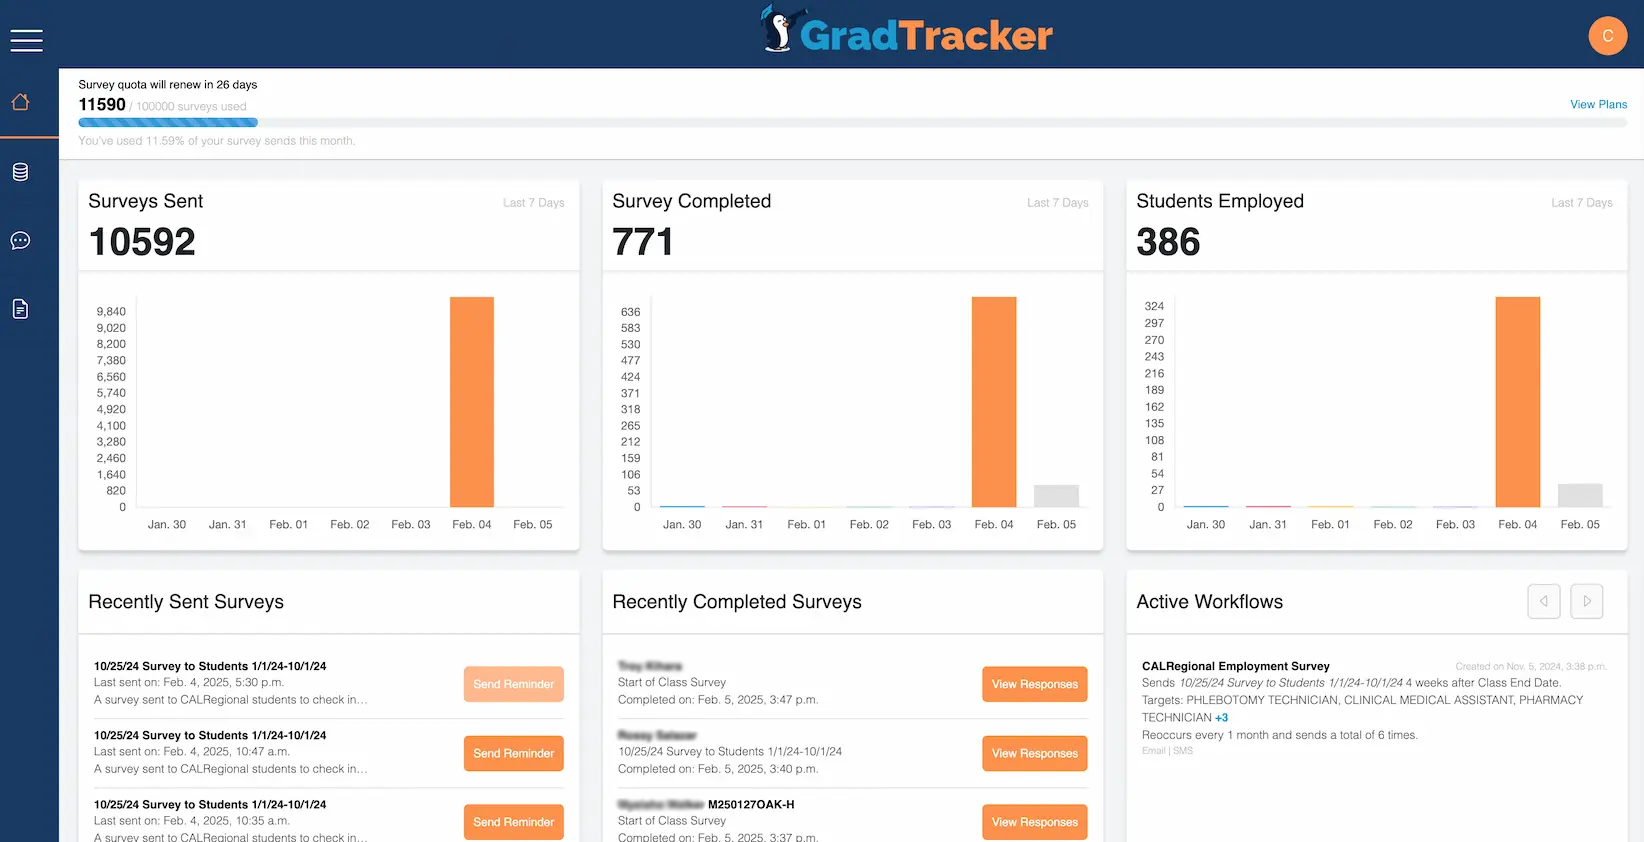Open the chat messages sidebar icon
The height and width of the screenshot is (842, 1644).
pos(20,241)
